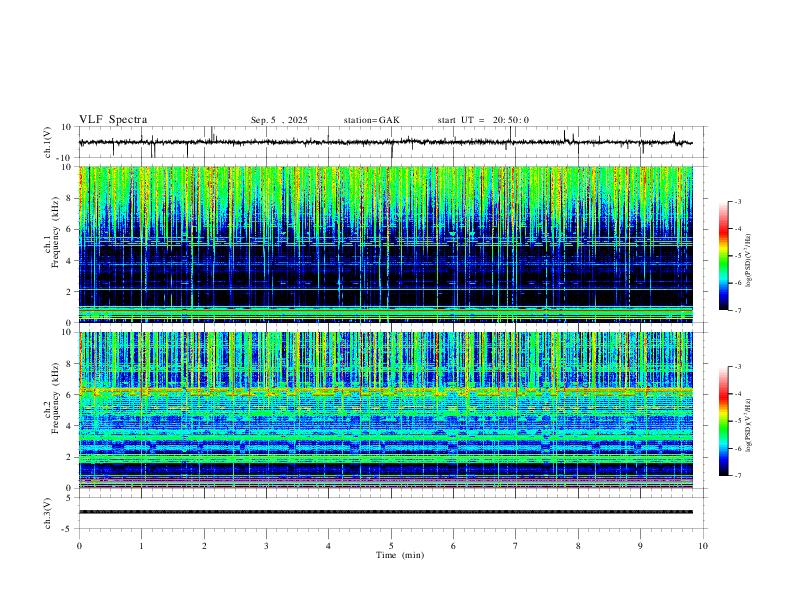Click the '5' tick on time axis
This screenshot has width=792, height=612.
click(391, 546)
